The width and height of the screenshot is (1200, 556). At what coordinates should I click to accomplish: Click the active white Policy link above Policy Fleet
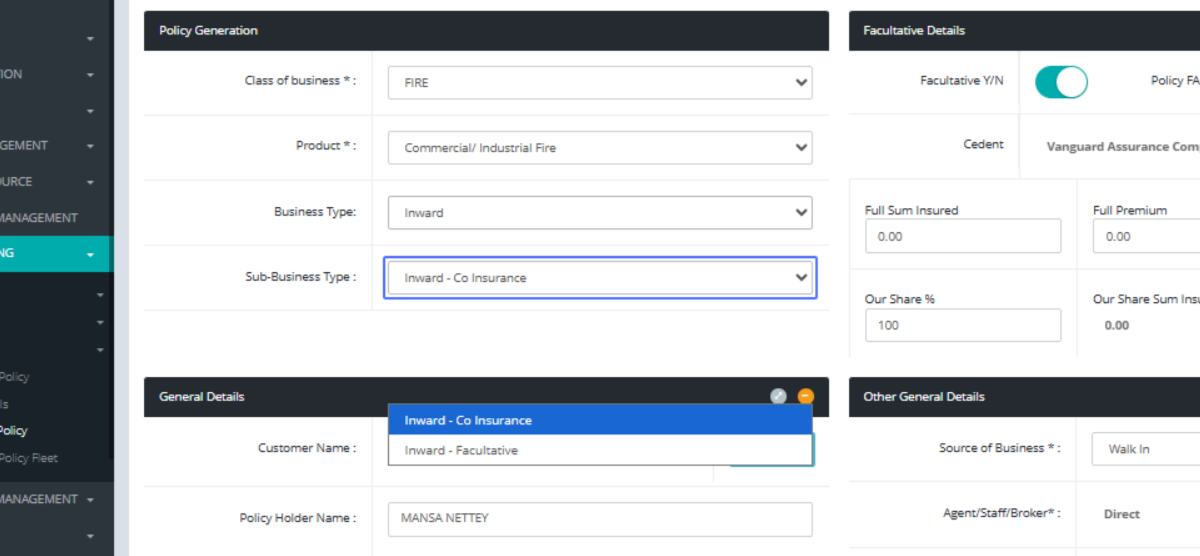(x=14, y=430)
